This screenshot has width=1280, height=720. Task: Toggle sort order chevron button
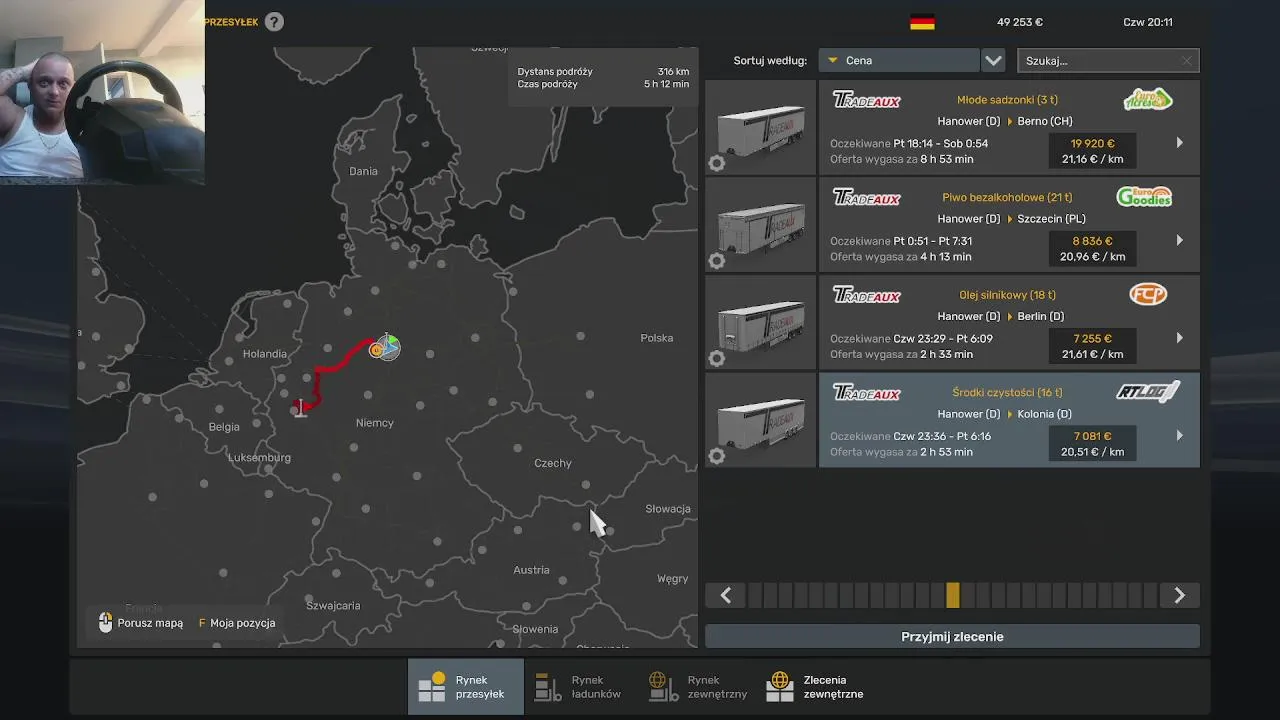(x=993, y=60)
